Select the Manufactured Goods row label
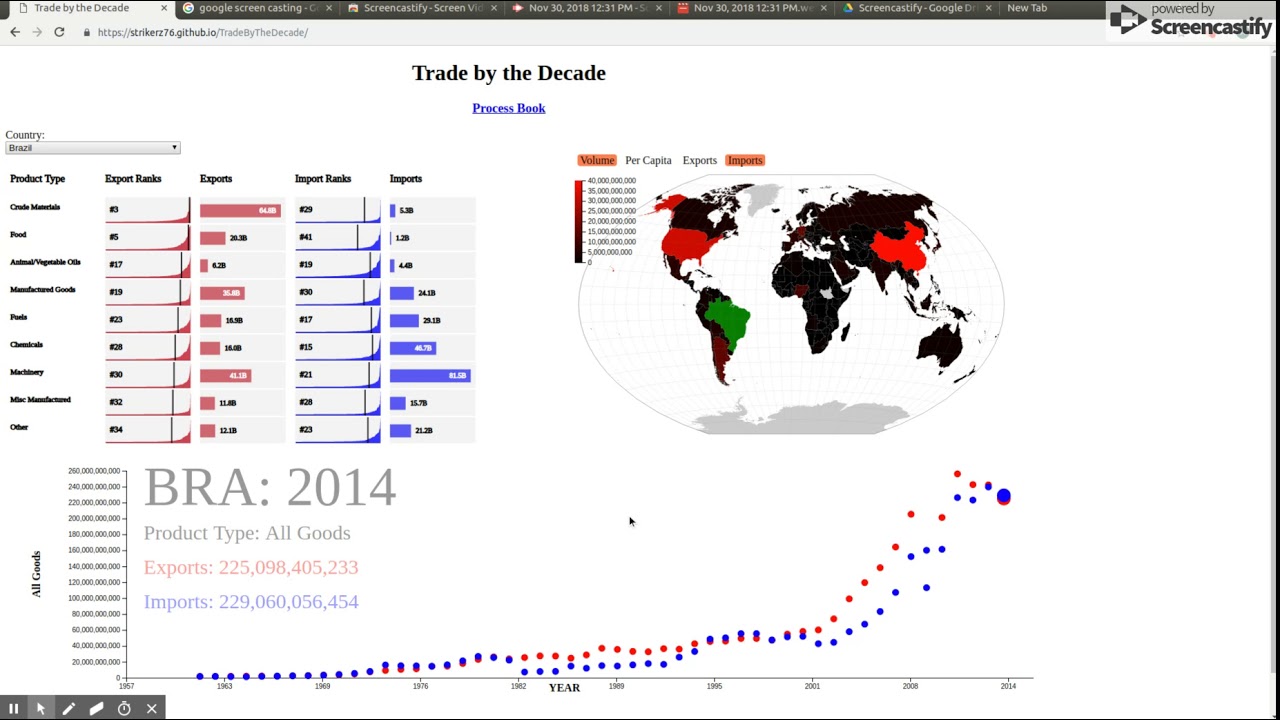 tap(43, 290)
